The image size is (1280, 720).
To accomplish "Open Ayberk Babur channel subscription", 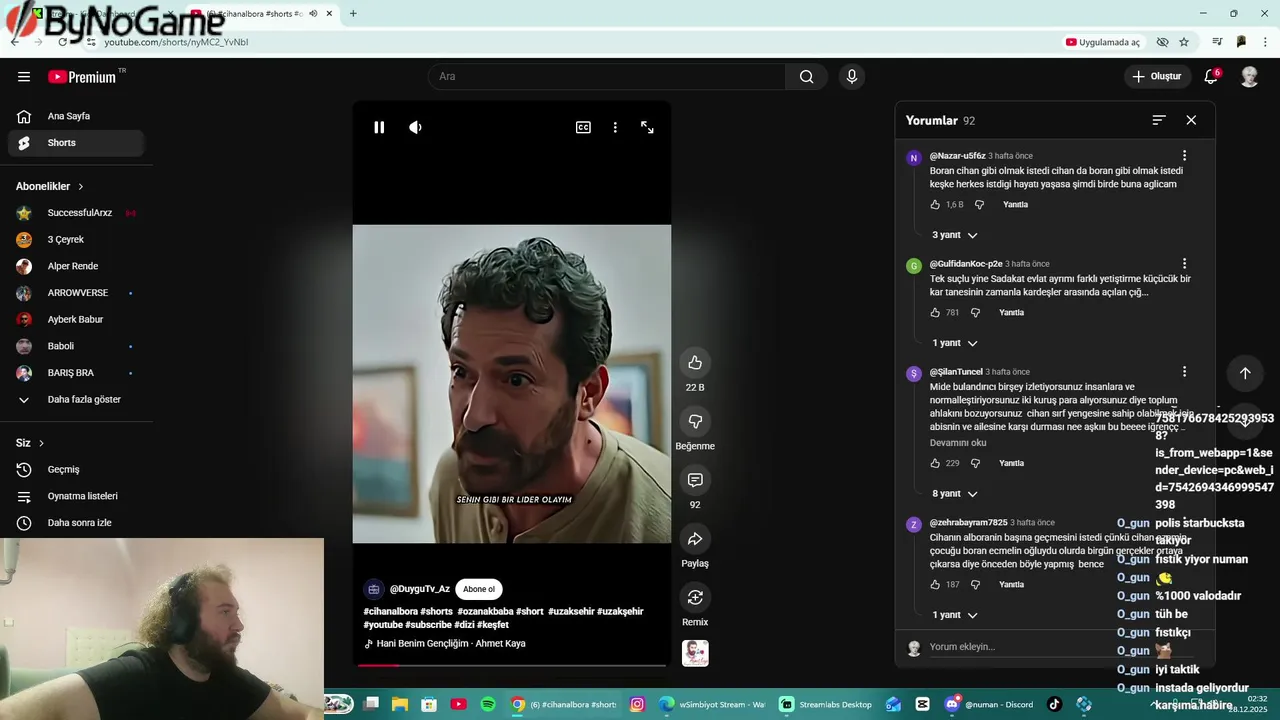I will click(x=76, y=320).
